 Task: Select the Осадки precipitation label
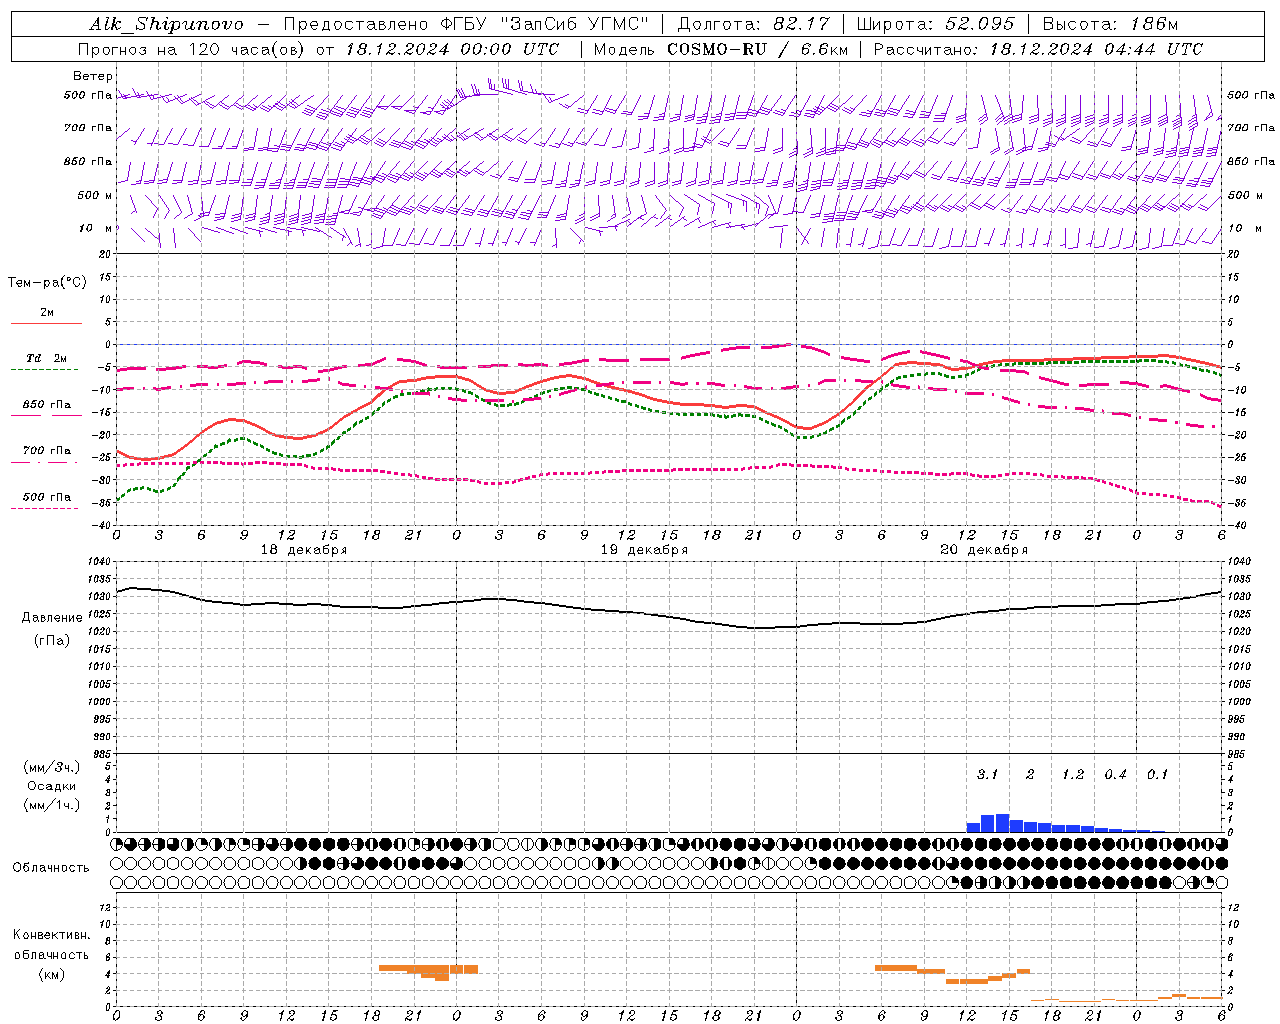coord(52,786)
